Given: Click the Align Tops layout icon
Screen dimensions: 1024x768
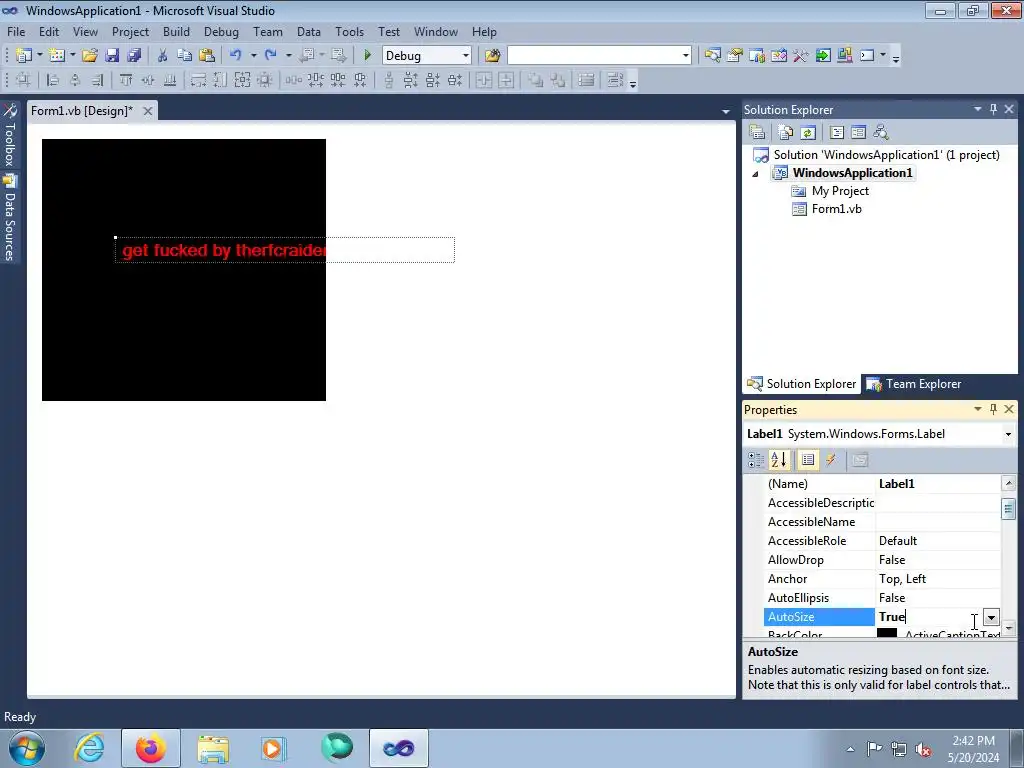Looking at the screenshot, I should point(125,80).
